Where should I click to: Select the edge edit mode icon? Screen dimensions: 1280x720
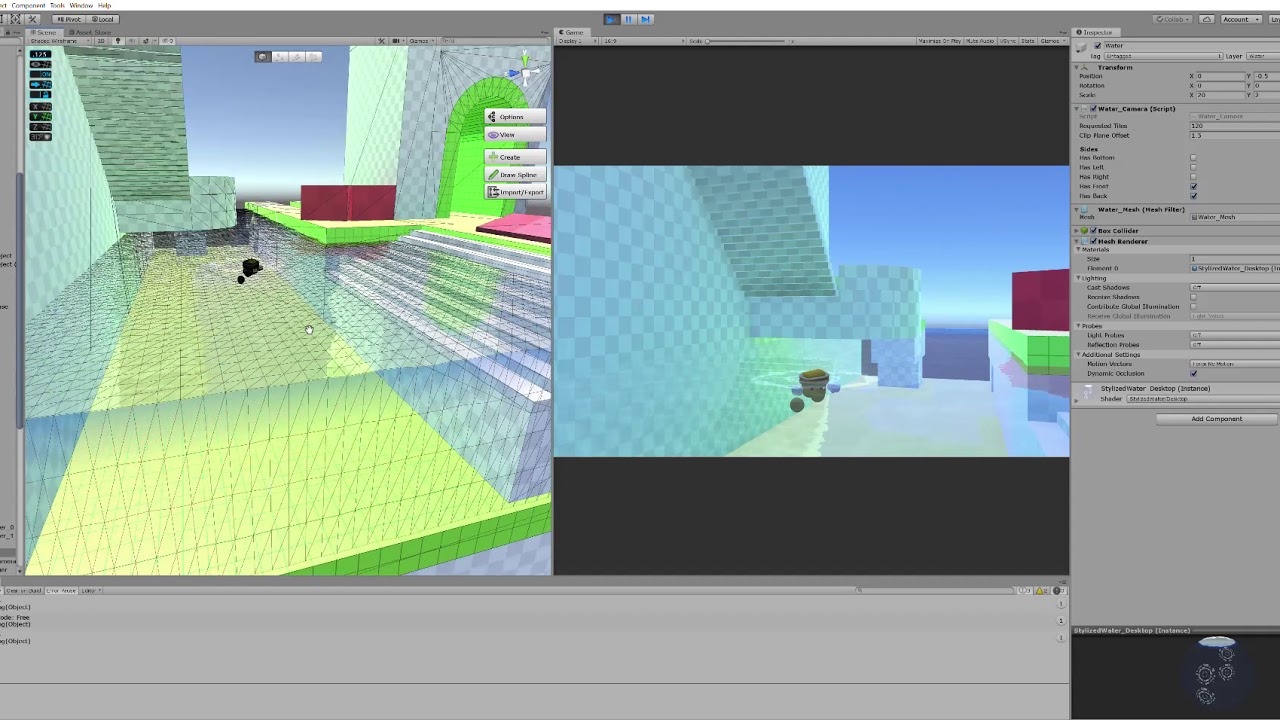click(297, 56)
